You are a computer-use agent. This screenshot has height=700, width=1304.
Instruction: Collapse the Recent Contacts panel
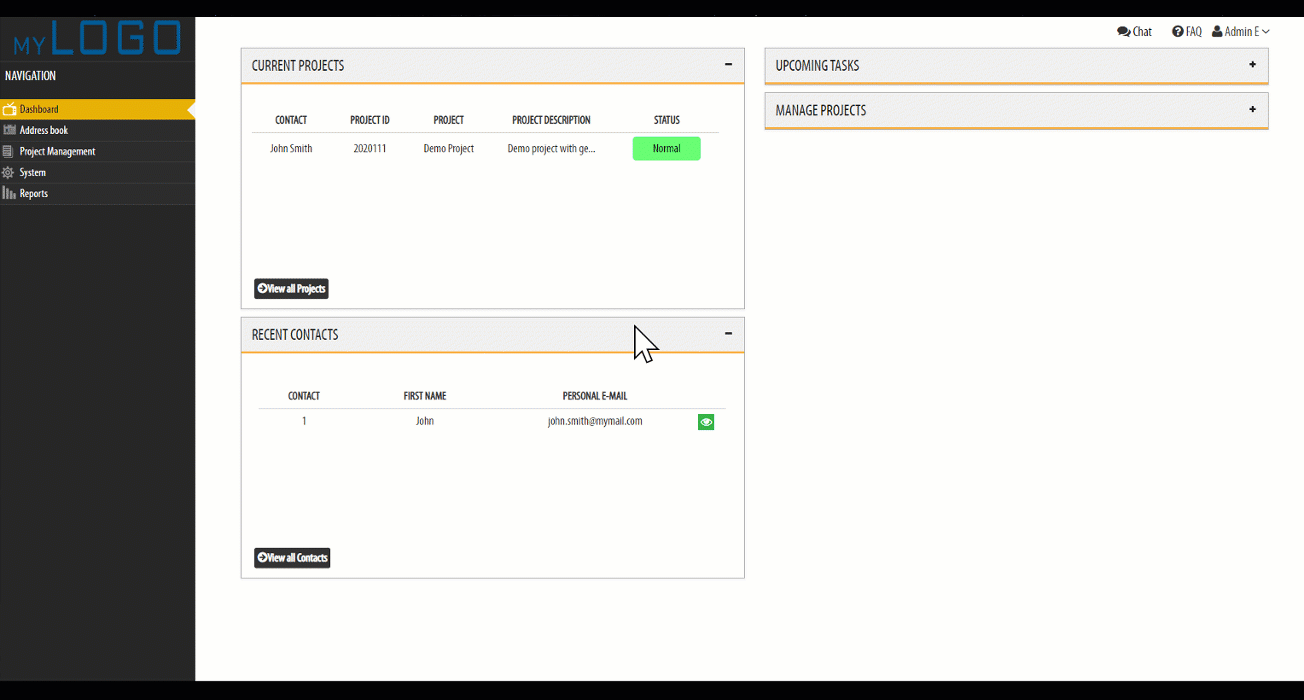pos(728,334)
